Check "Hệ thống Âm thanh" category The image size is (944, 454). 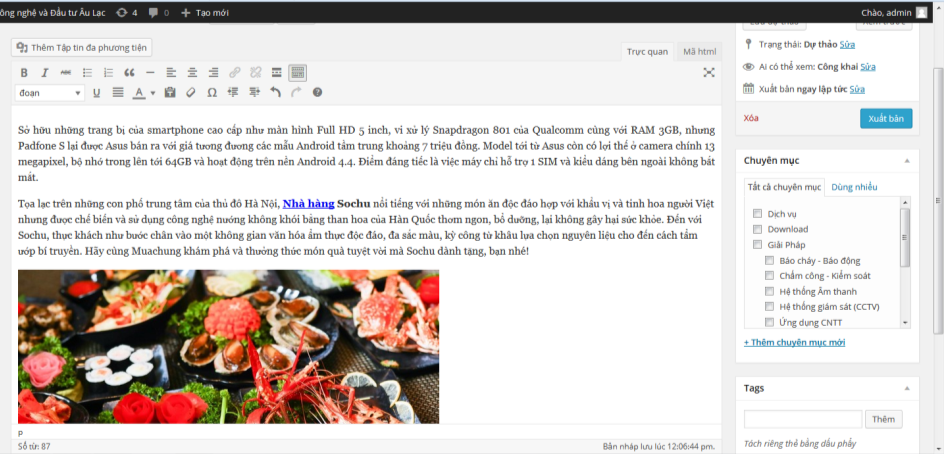(x=769, y=291)
